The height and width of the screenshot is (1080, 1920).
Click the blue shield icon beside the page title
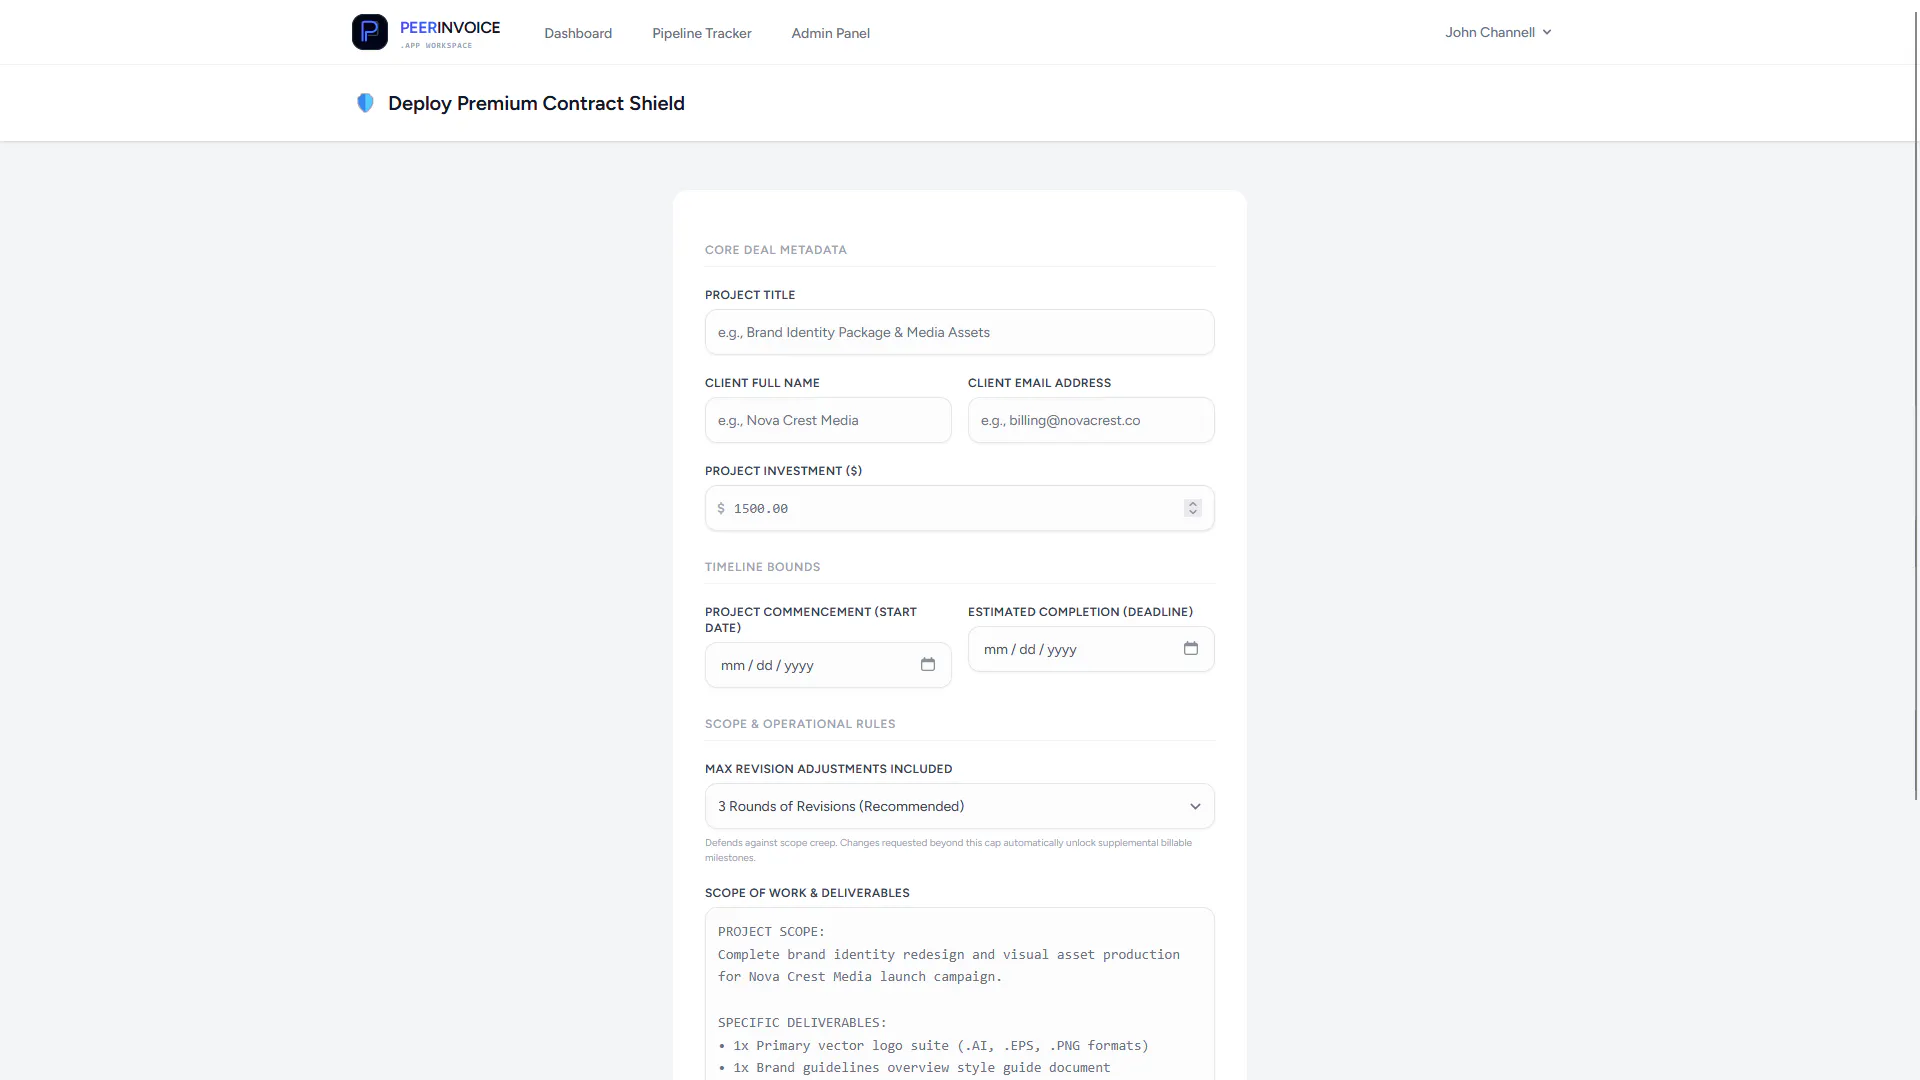365,103
